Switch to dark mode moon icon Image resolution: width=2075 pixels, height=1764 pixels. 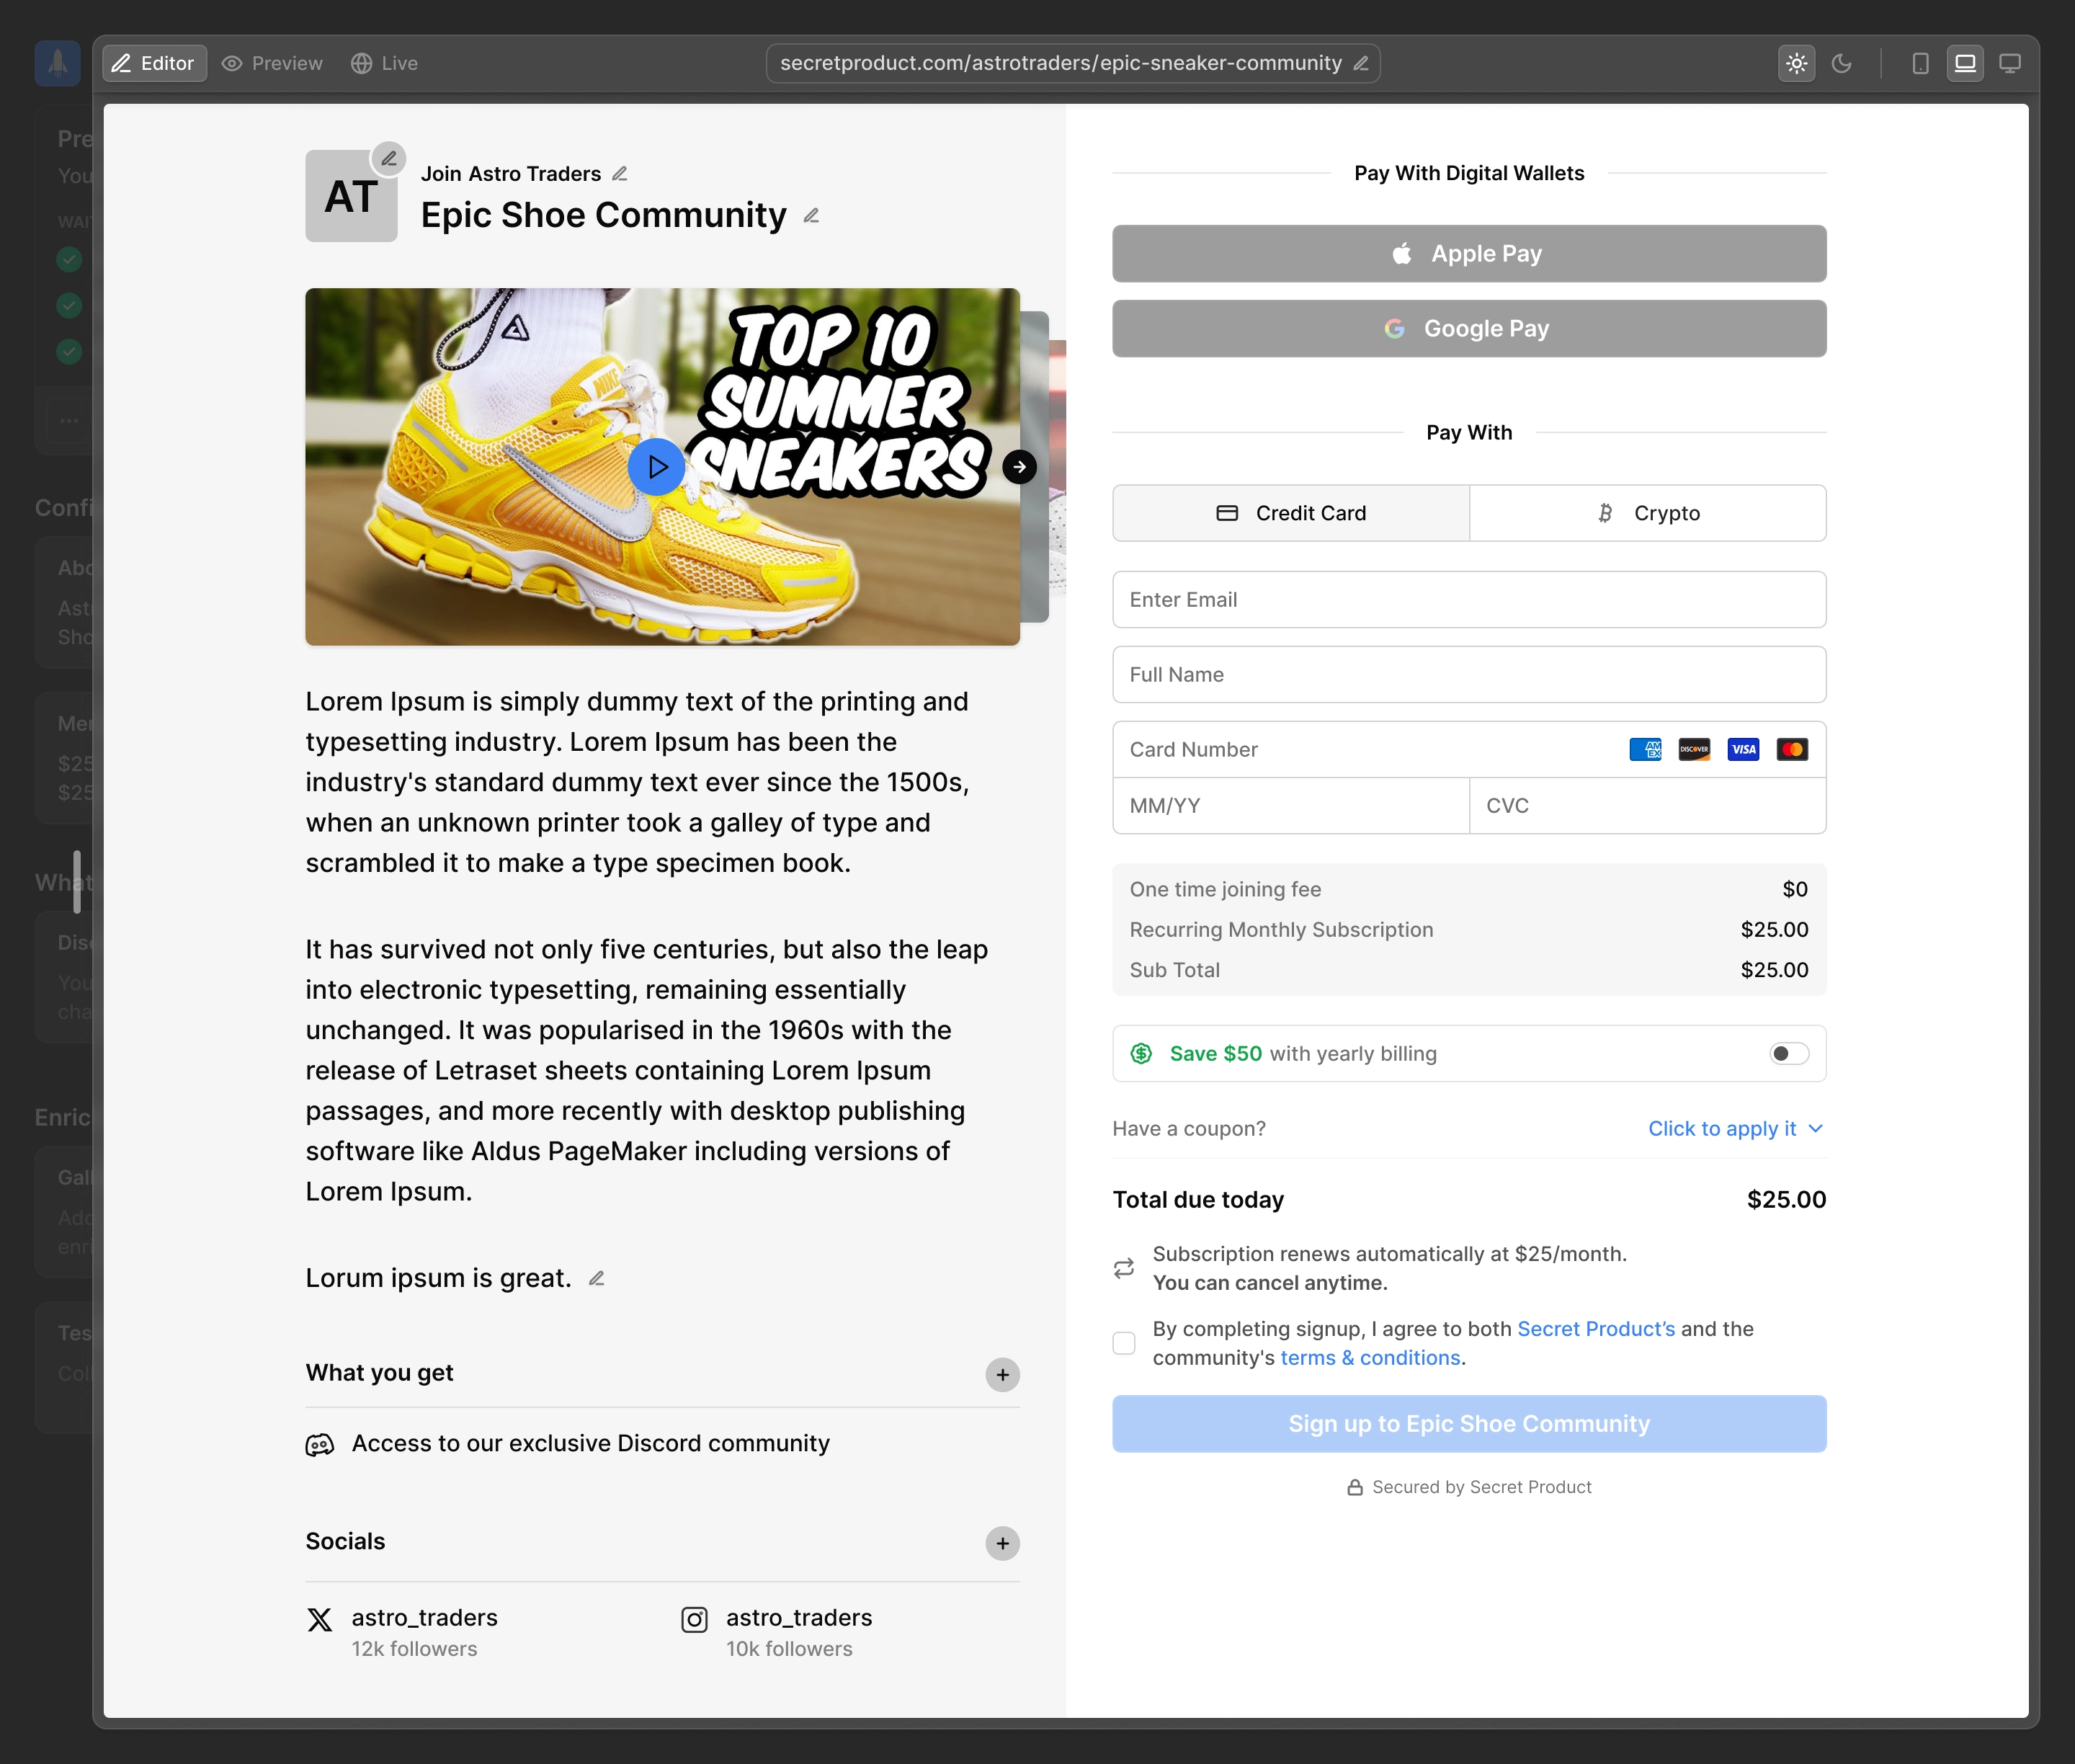[1841, 64]
